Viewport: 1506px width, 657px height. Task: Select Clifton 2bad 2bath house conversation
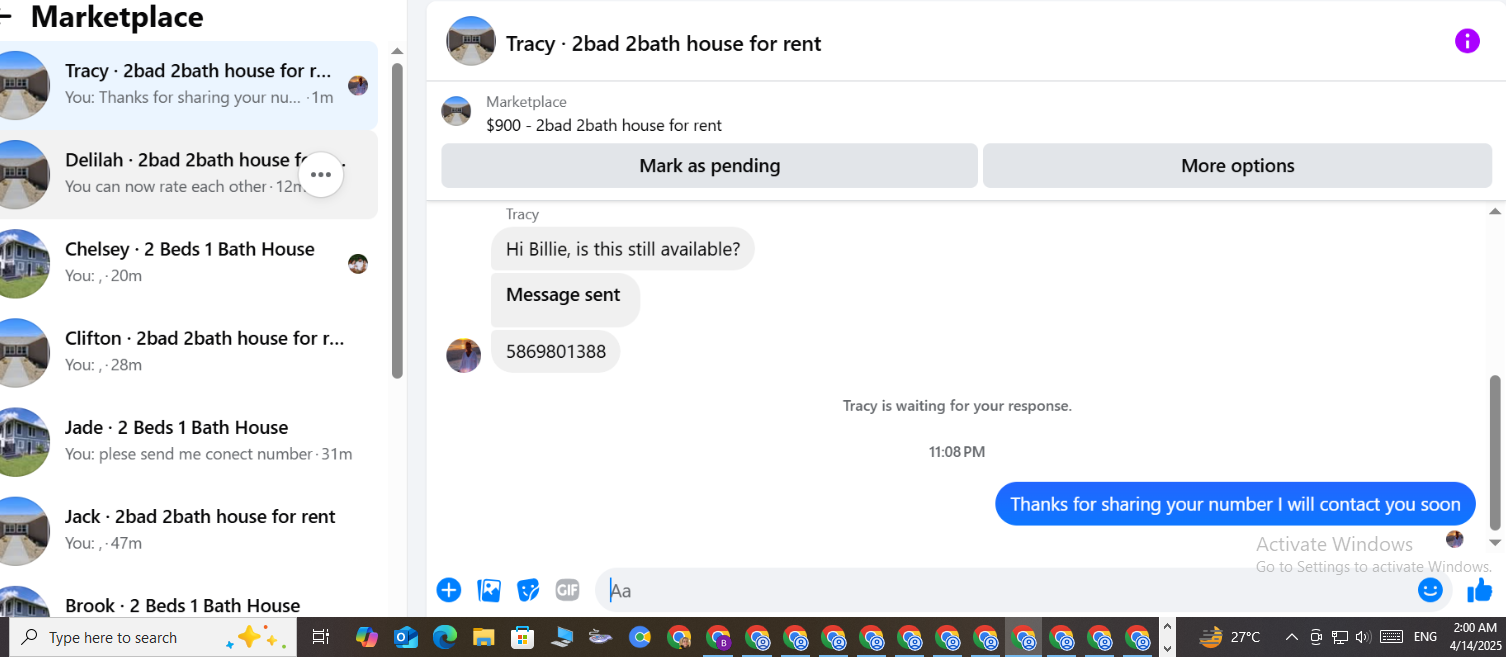click(x=185, y=352)
